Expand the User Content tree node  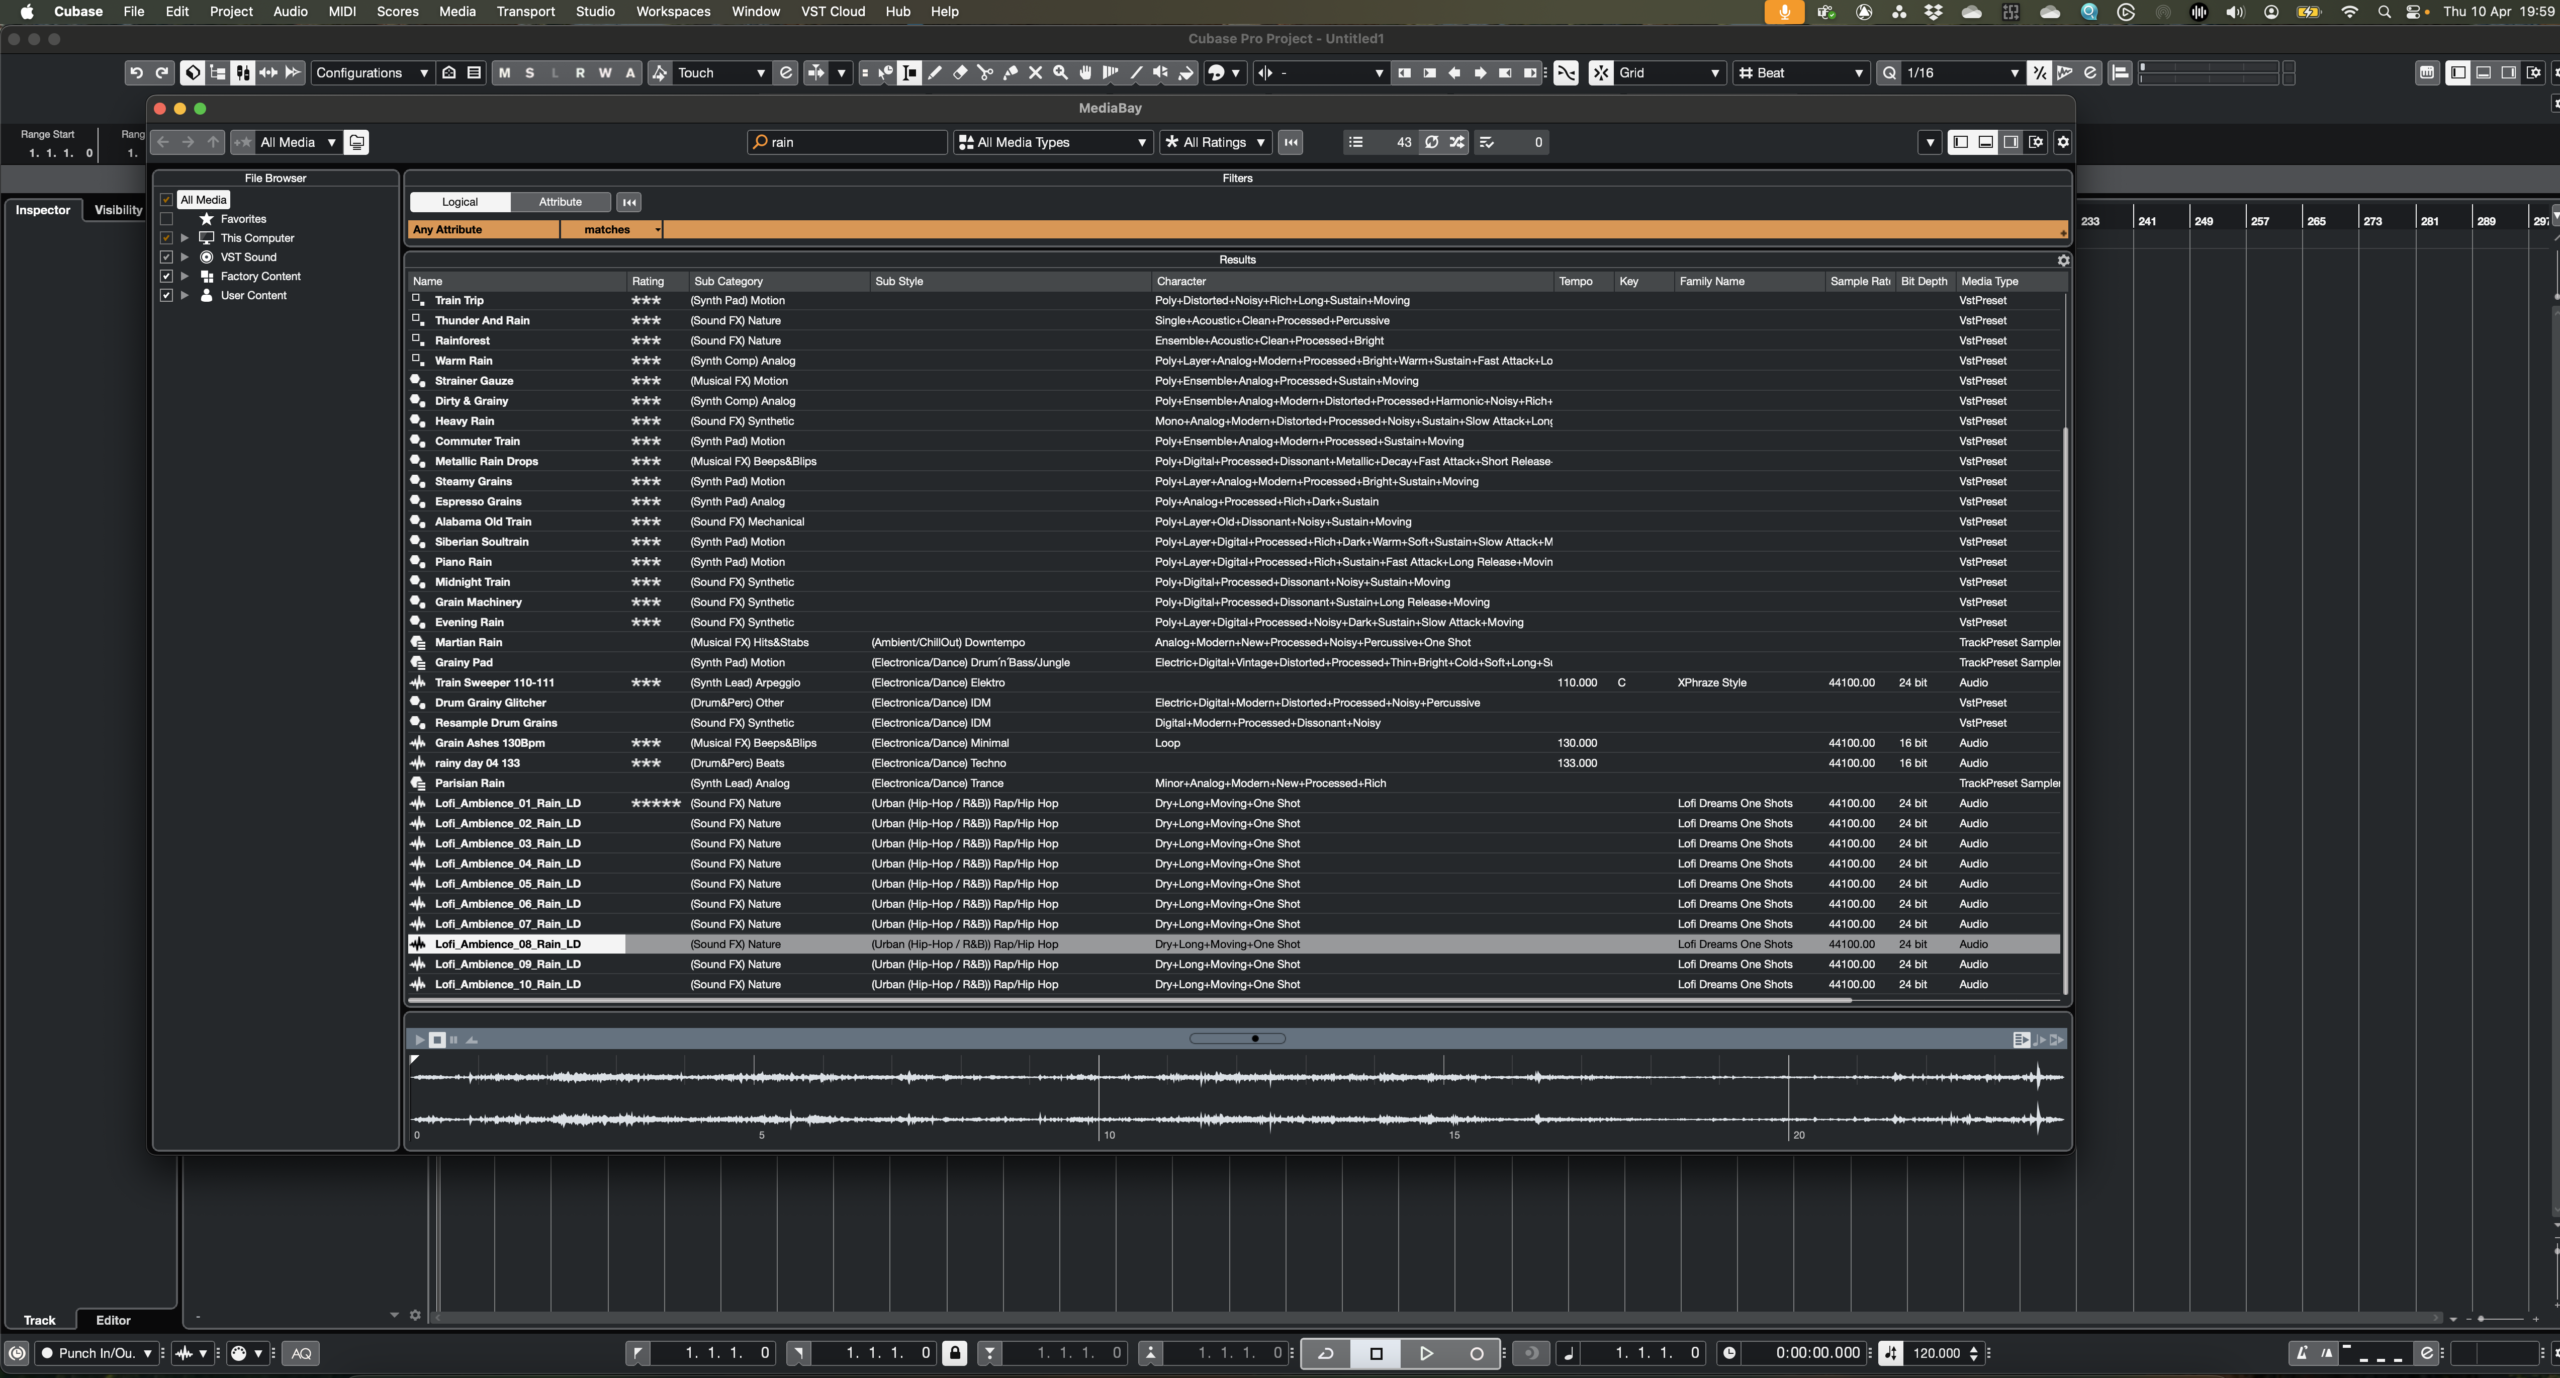click(x=185, y=296)
